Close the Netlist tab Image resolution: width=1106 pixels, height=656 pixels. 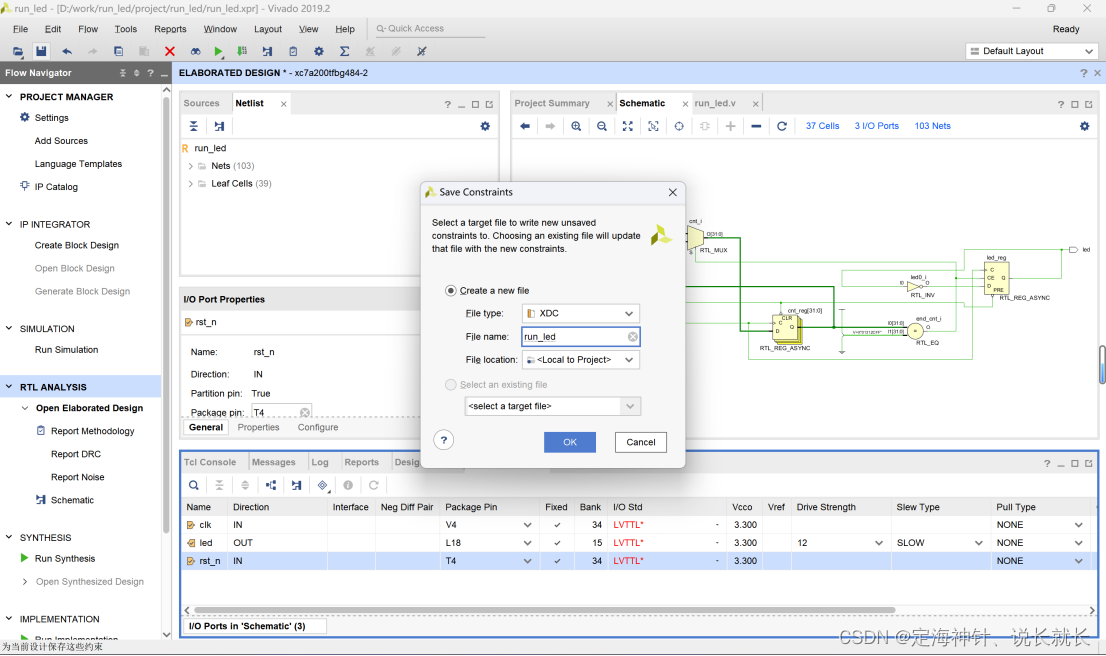[284, 104]
